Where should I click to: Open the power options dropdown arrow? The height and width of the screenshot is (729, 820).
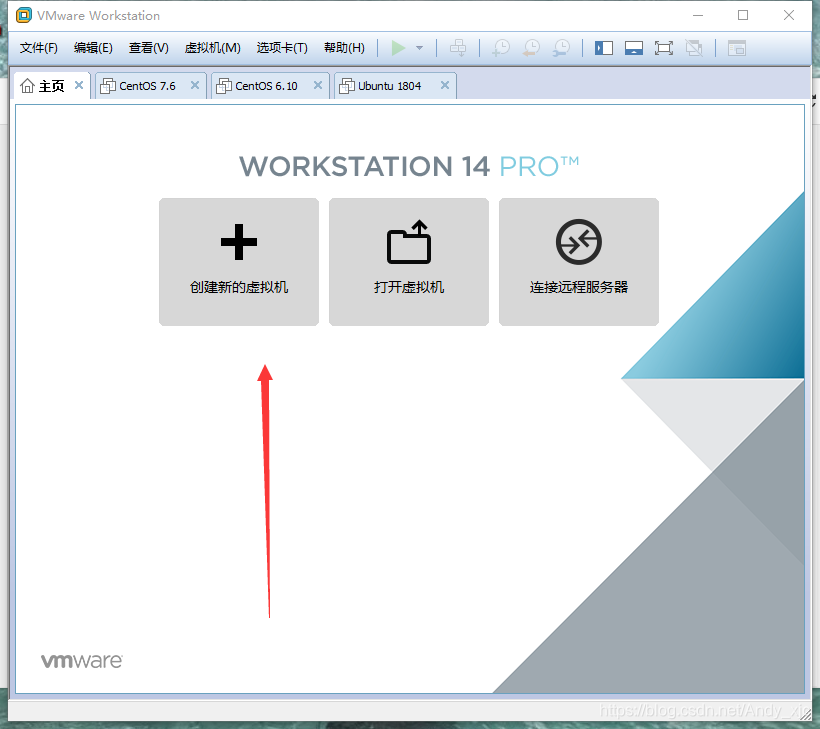(x=419, y=48)
